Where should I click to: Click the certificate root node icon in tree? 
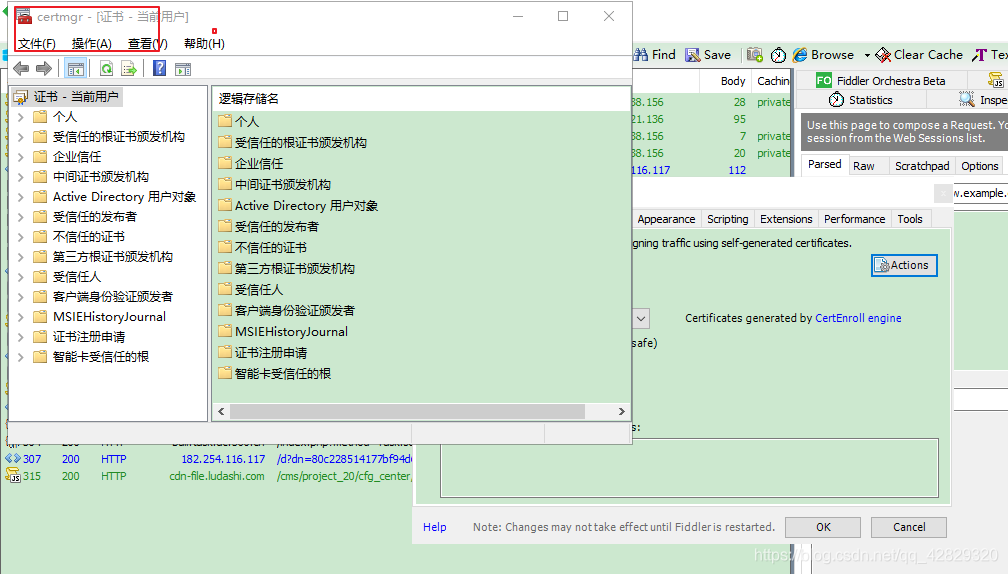pos(21,96)
